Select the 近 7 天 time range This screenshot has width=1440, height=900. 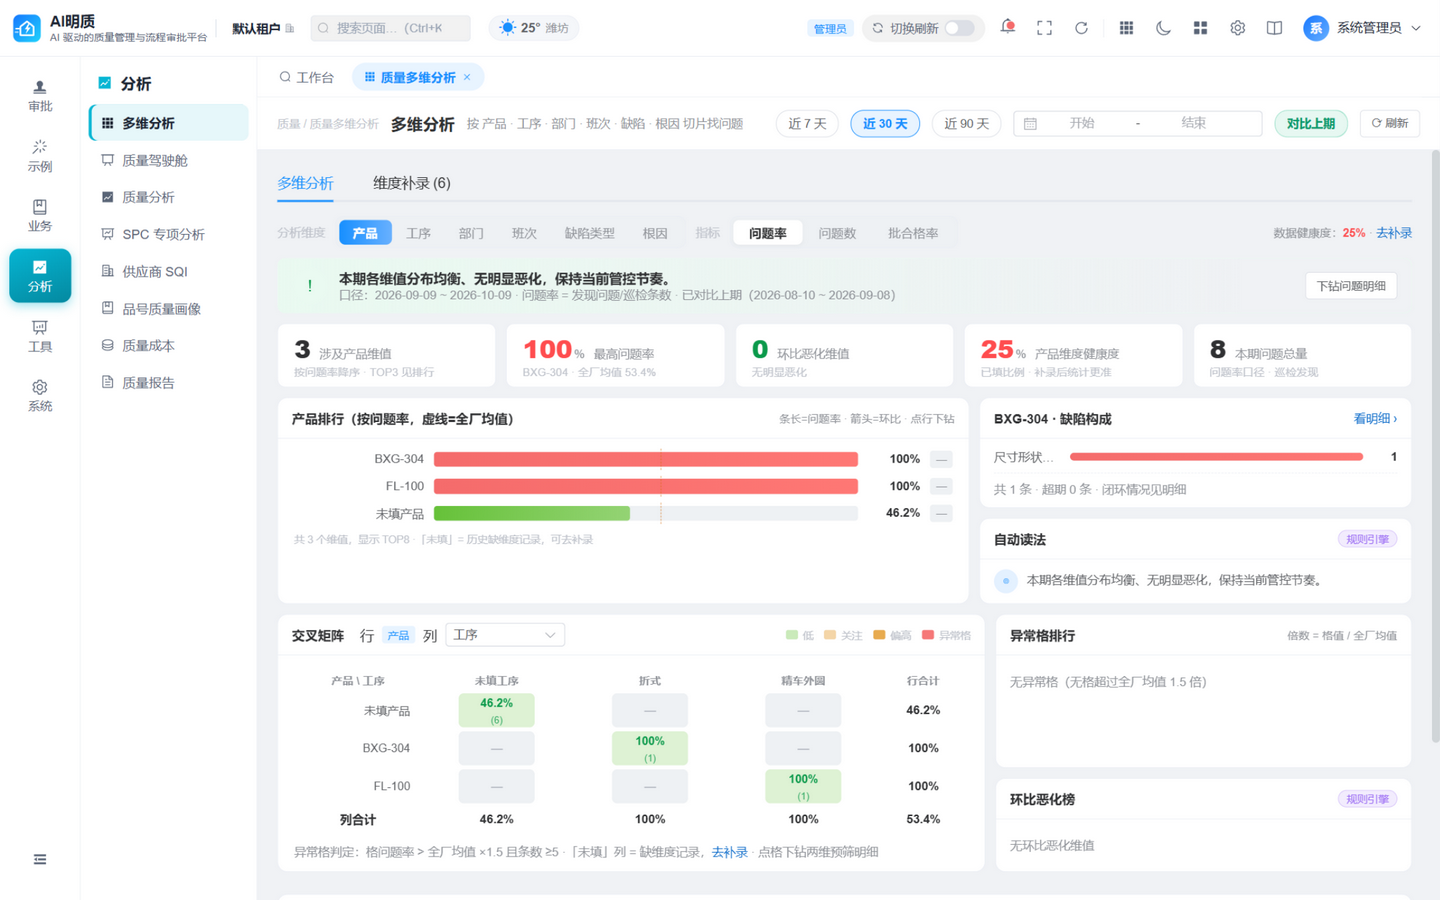click(807, 123)
